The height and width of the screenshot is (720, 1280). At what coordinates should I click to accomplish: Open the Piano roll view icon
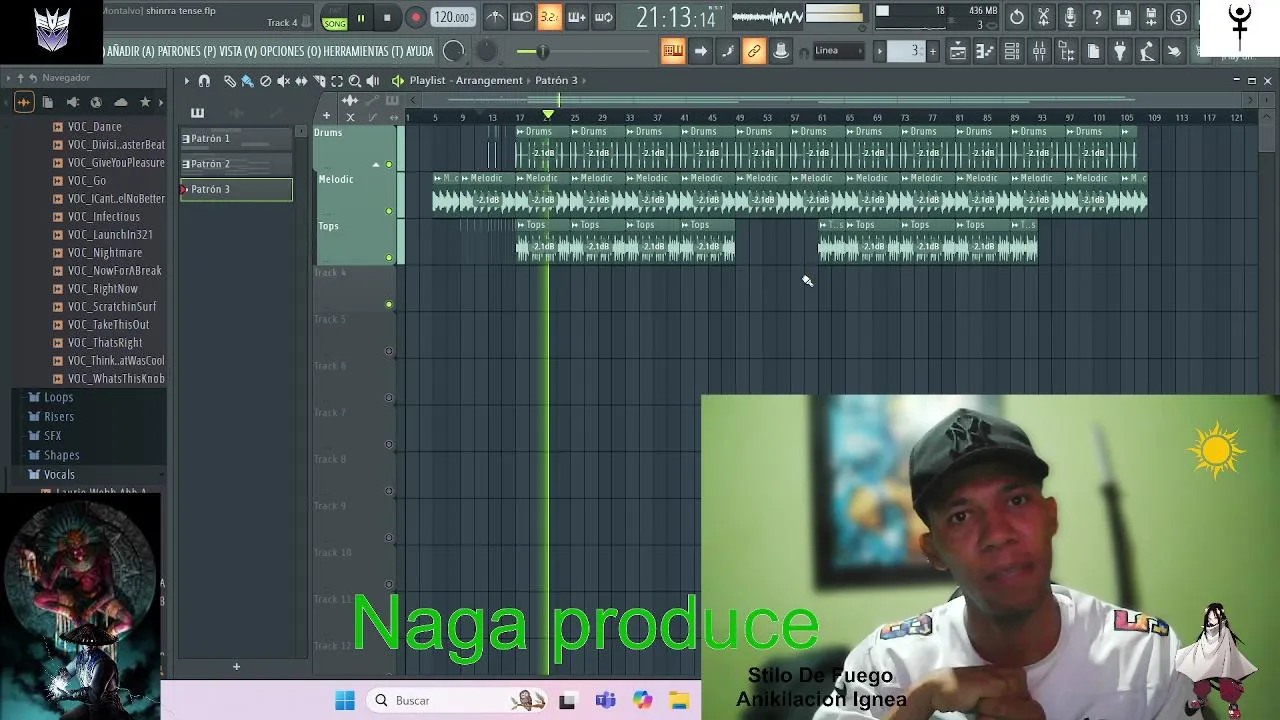coord(985,51)
